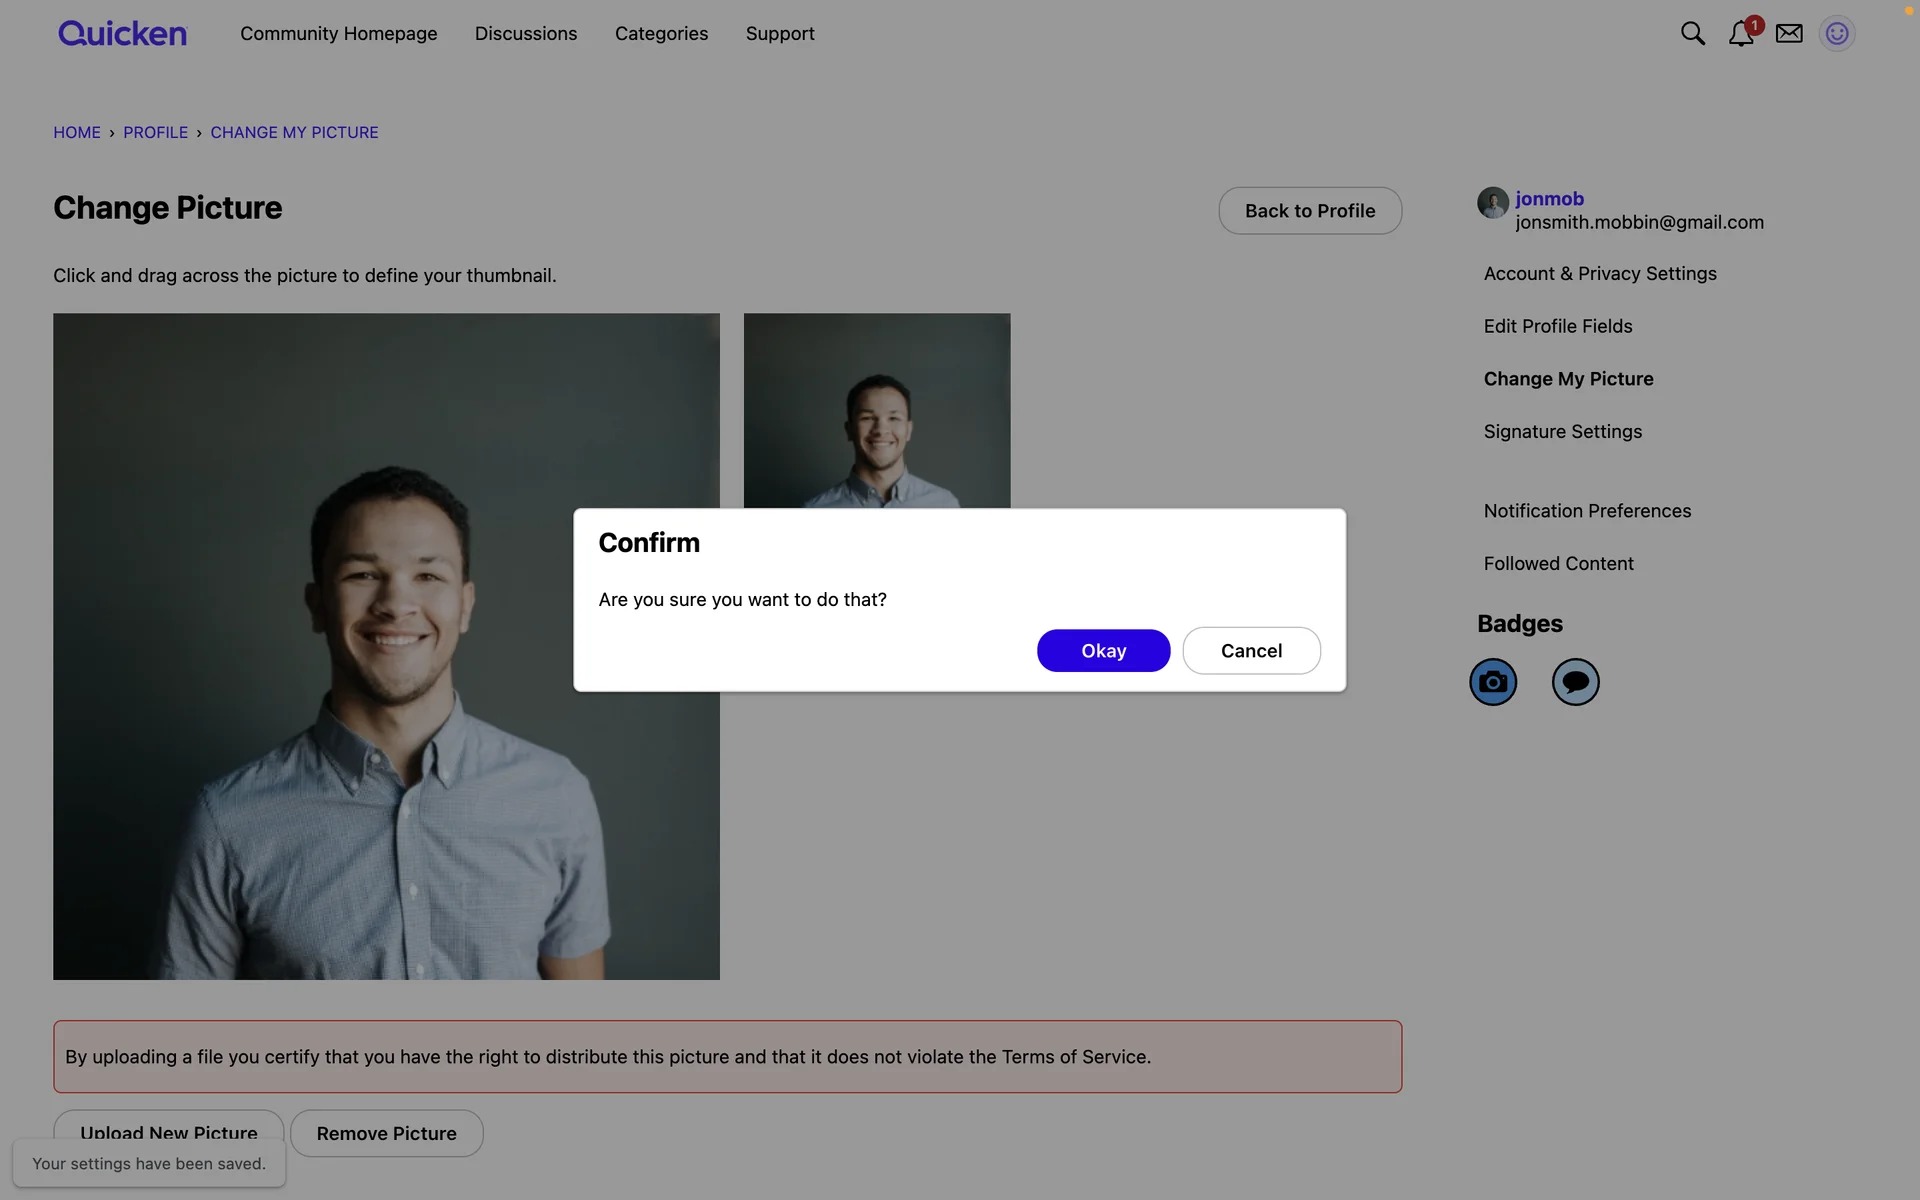1920x1200 pixels.
Task: Click the PROFILE breadcrumb link
Action: click(155, 132)
